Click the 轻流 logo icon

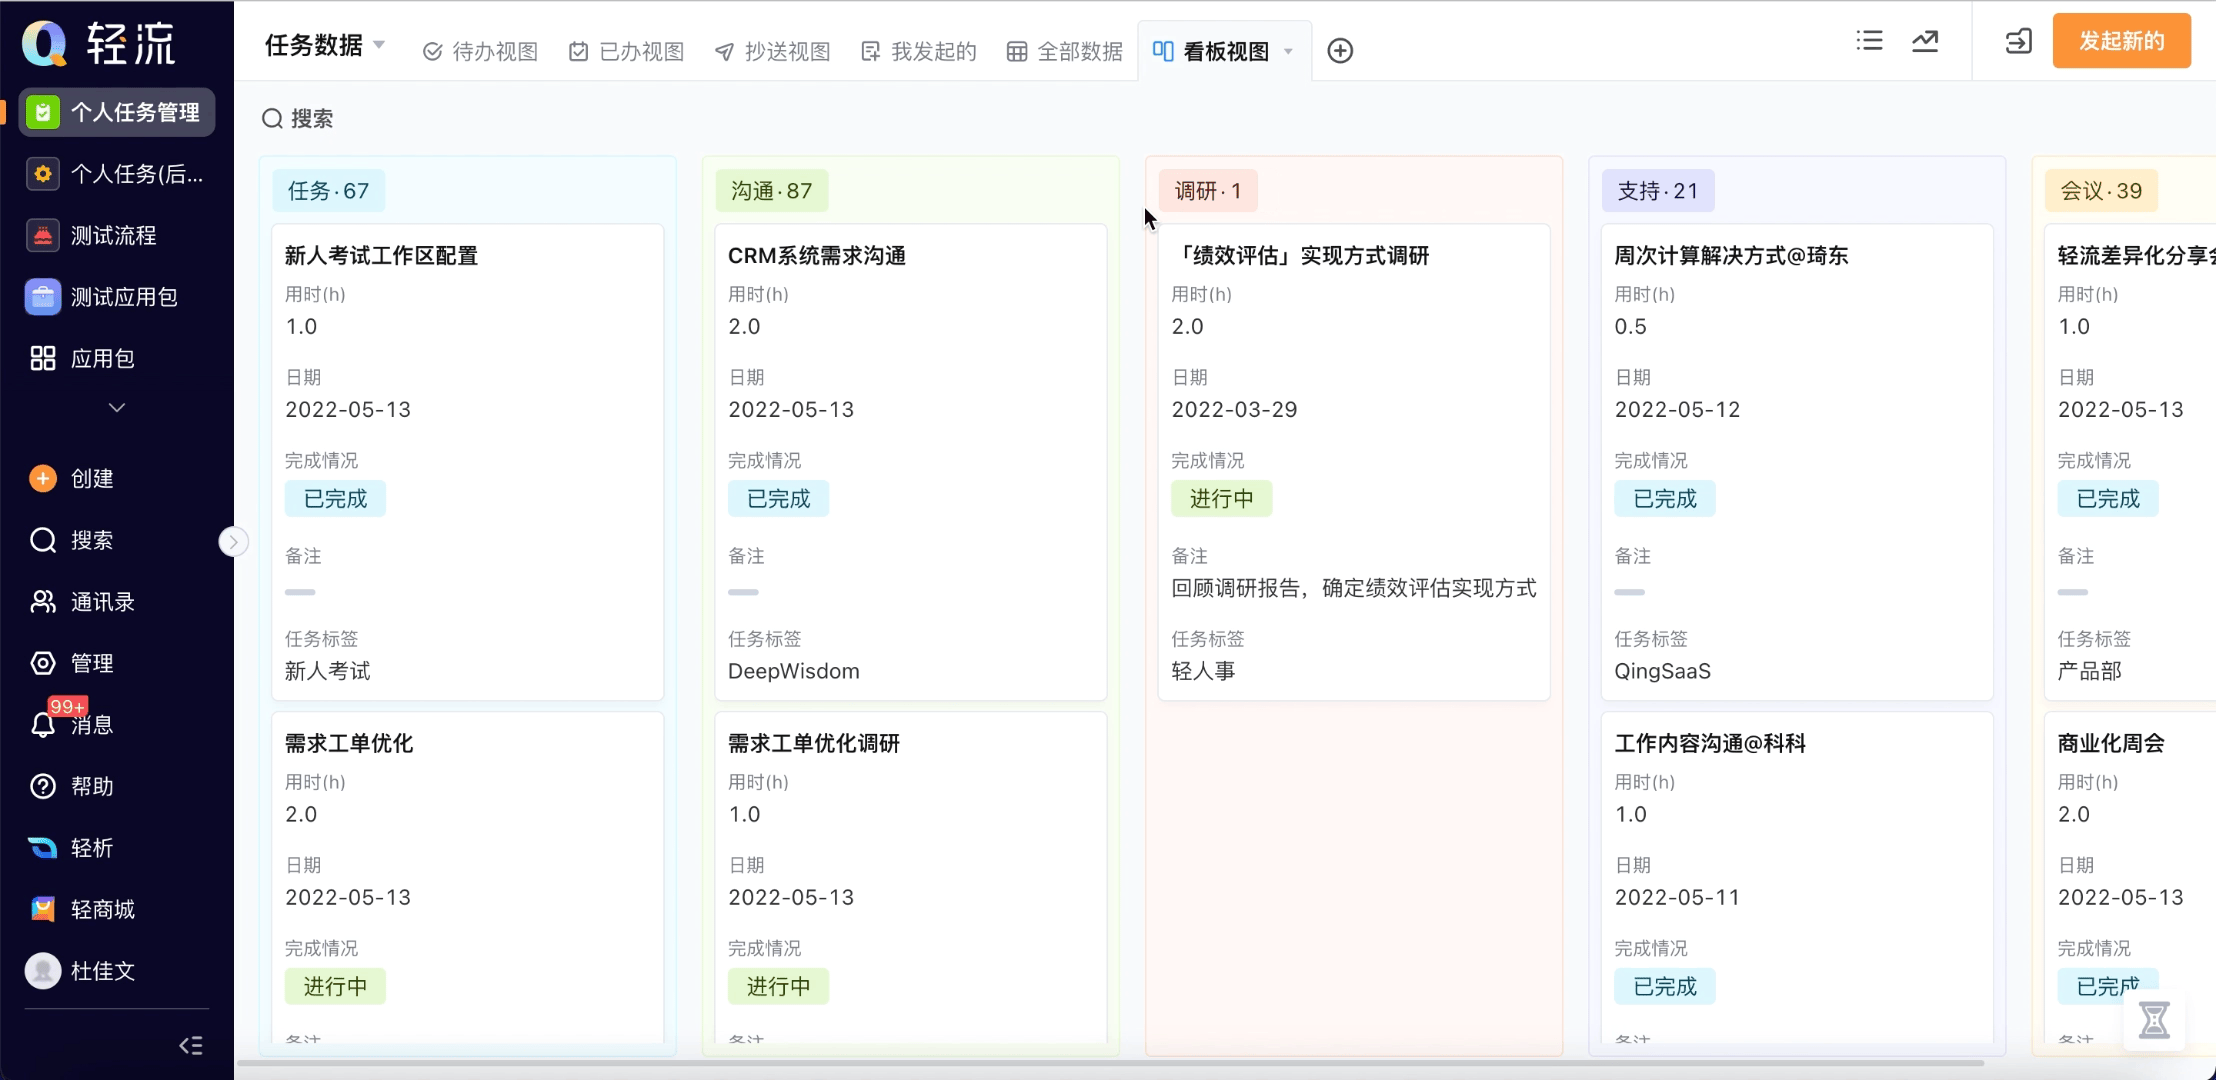pyautogui.click(x=45, y=43)
